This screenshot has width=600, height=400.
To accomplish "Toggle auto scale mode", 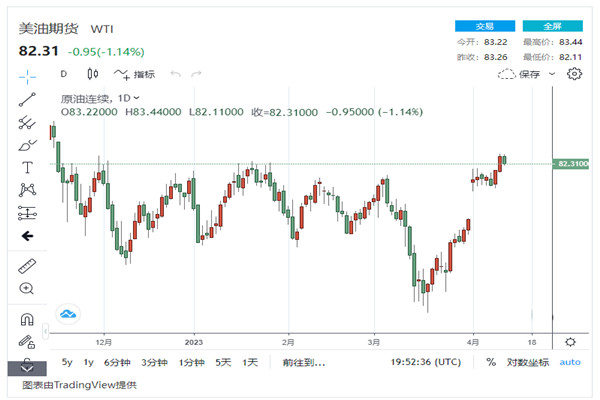I will pyautogui.click(x=570, y=362).
